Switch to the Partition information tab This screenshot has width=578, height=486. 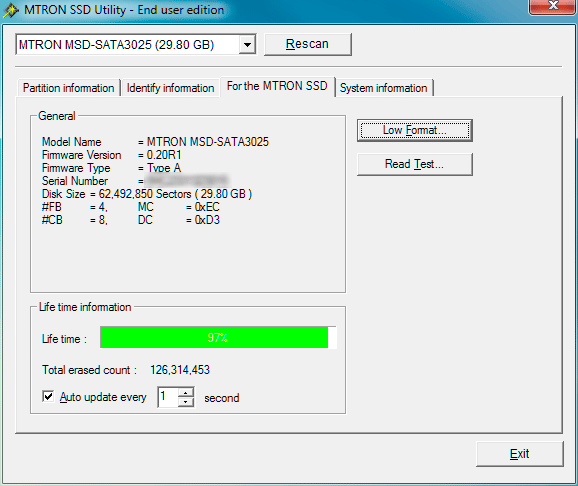pyautogui.click(x=69, y=88)
